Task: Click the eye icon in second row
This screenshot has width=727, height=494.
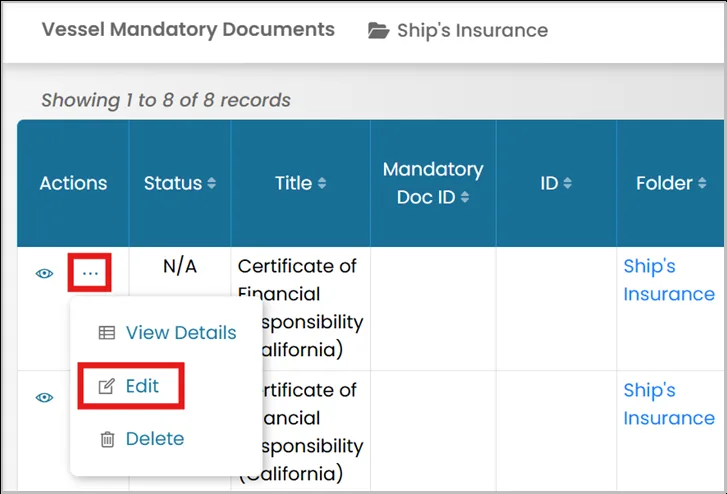Action: pos(45,398)
